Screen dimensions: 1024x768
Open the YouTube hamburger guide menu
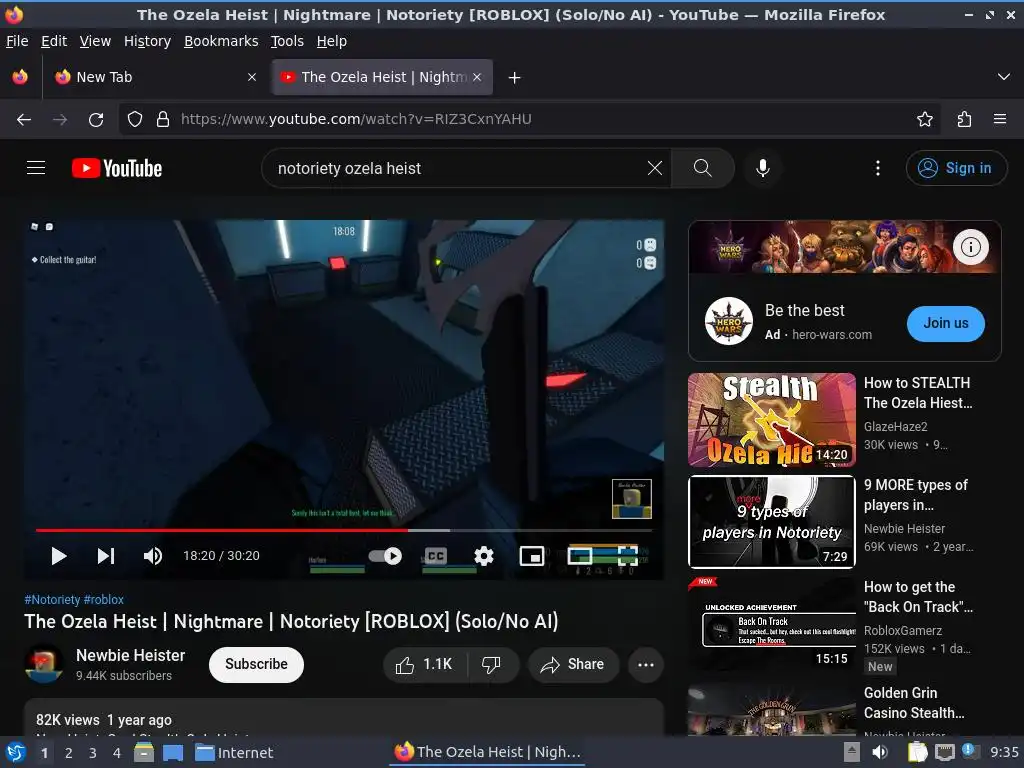[36, 168]
